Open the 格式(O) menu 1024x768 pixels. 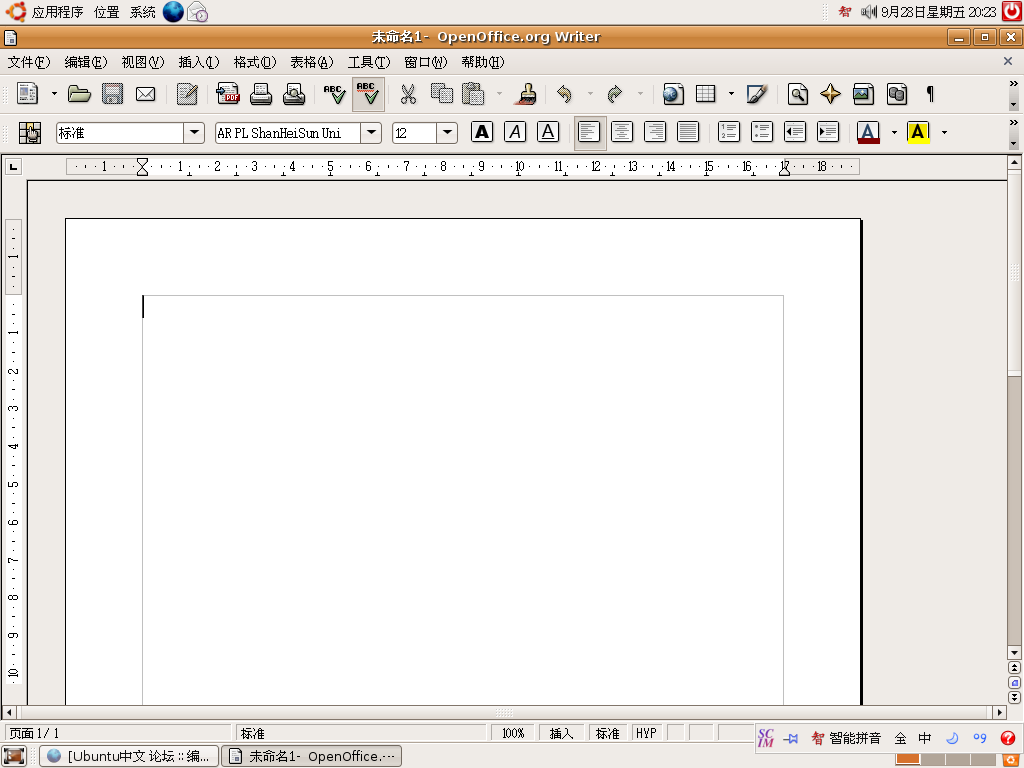tap(255, 62)
